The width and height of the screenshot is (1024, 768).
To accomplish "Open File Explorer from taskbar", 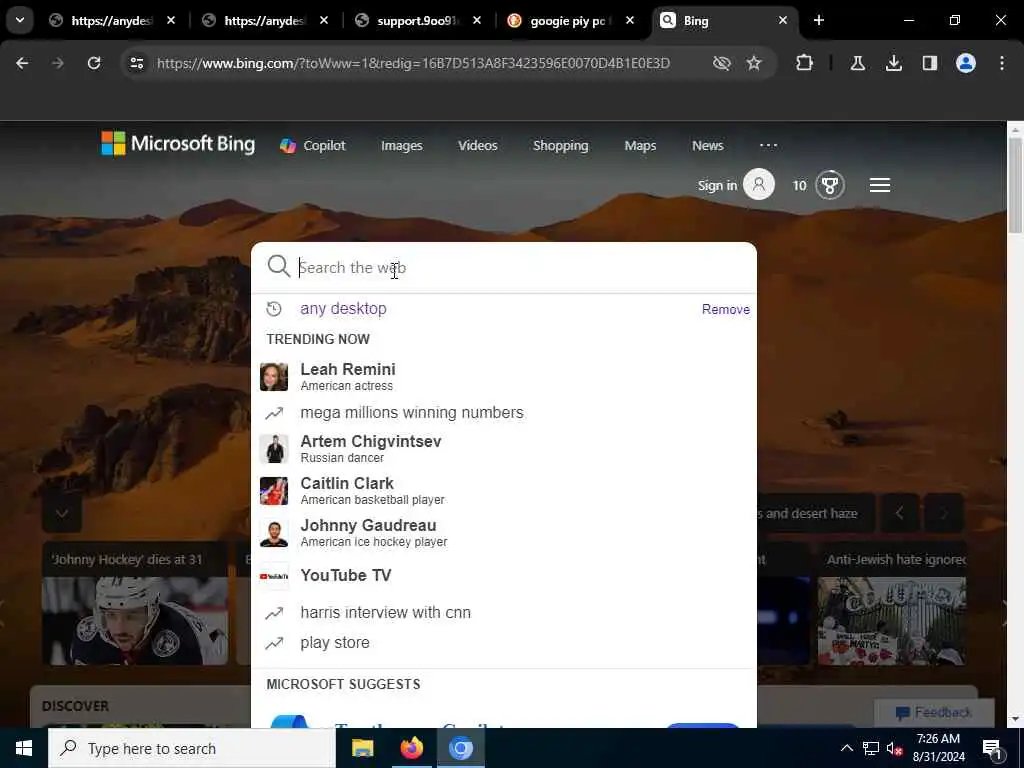I will point(362,748).
